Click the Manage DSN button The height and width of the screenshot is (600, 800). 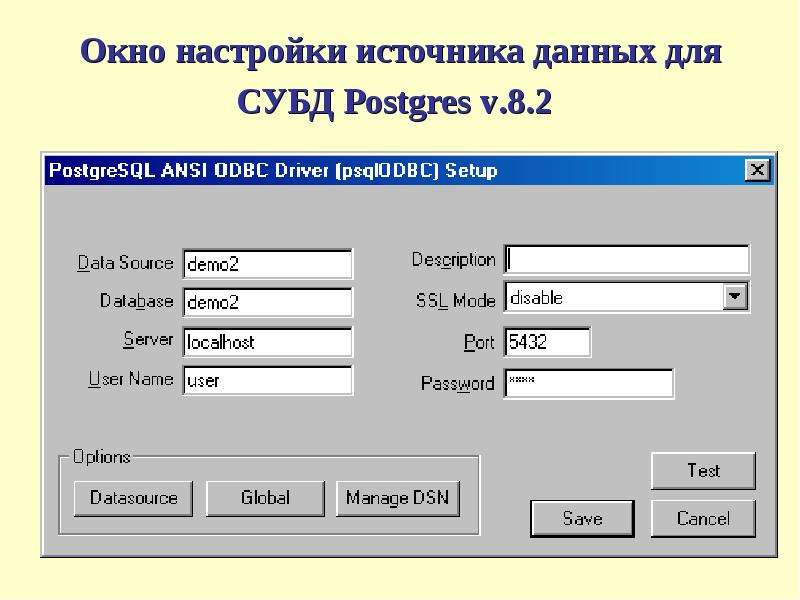tap(397, 498)
